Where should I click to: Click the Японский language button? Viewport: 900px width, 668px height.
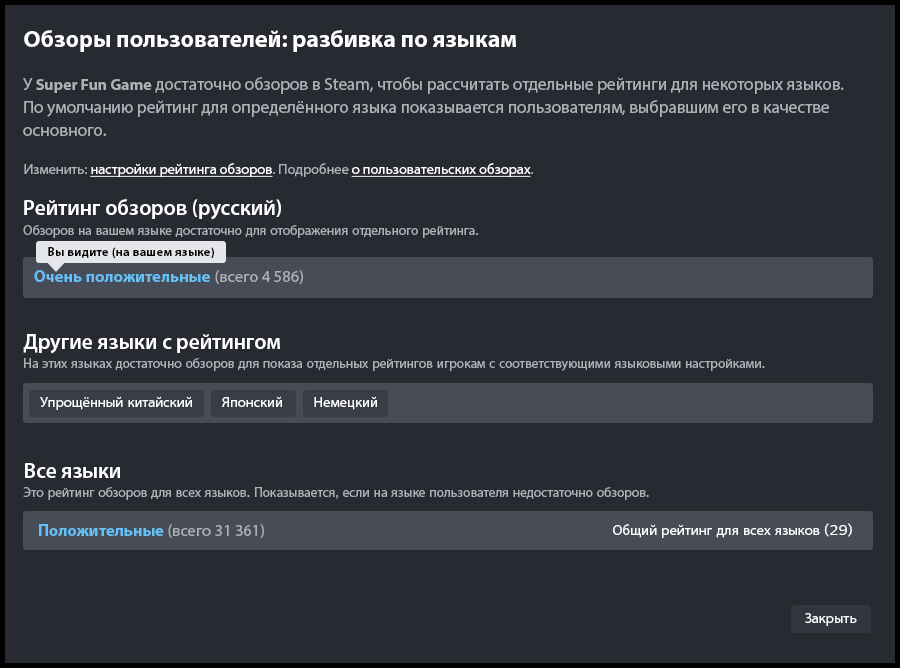click(252, 403)
